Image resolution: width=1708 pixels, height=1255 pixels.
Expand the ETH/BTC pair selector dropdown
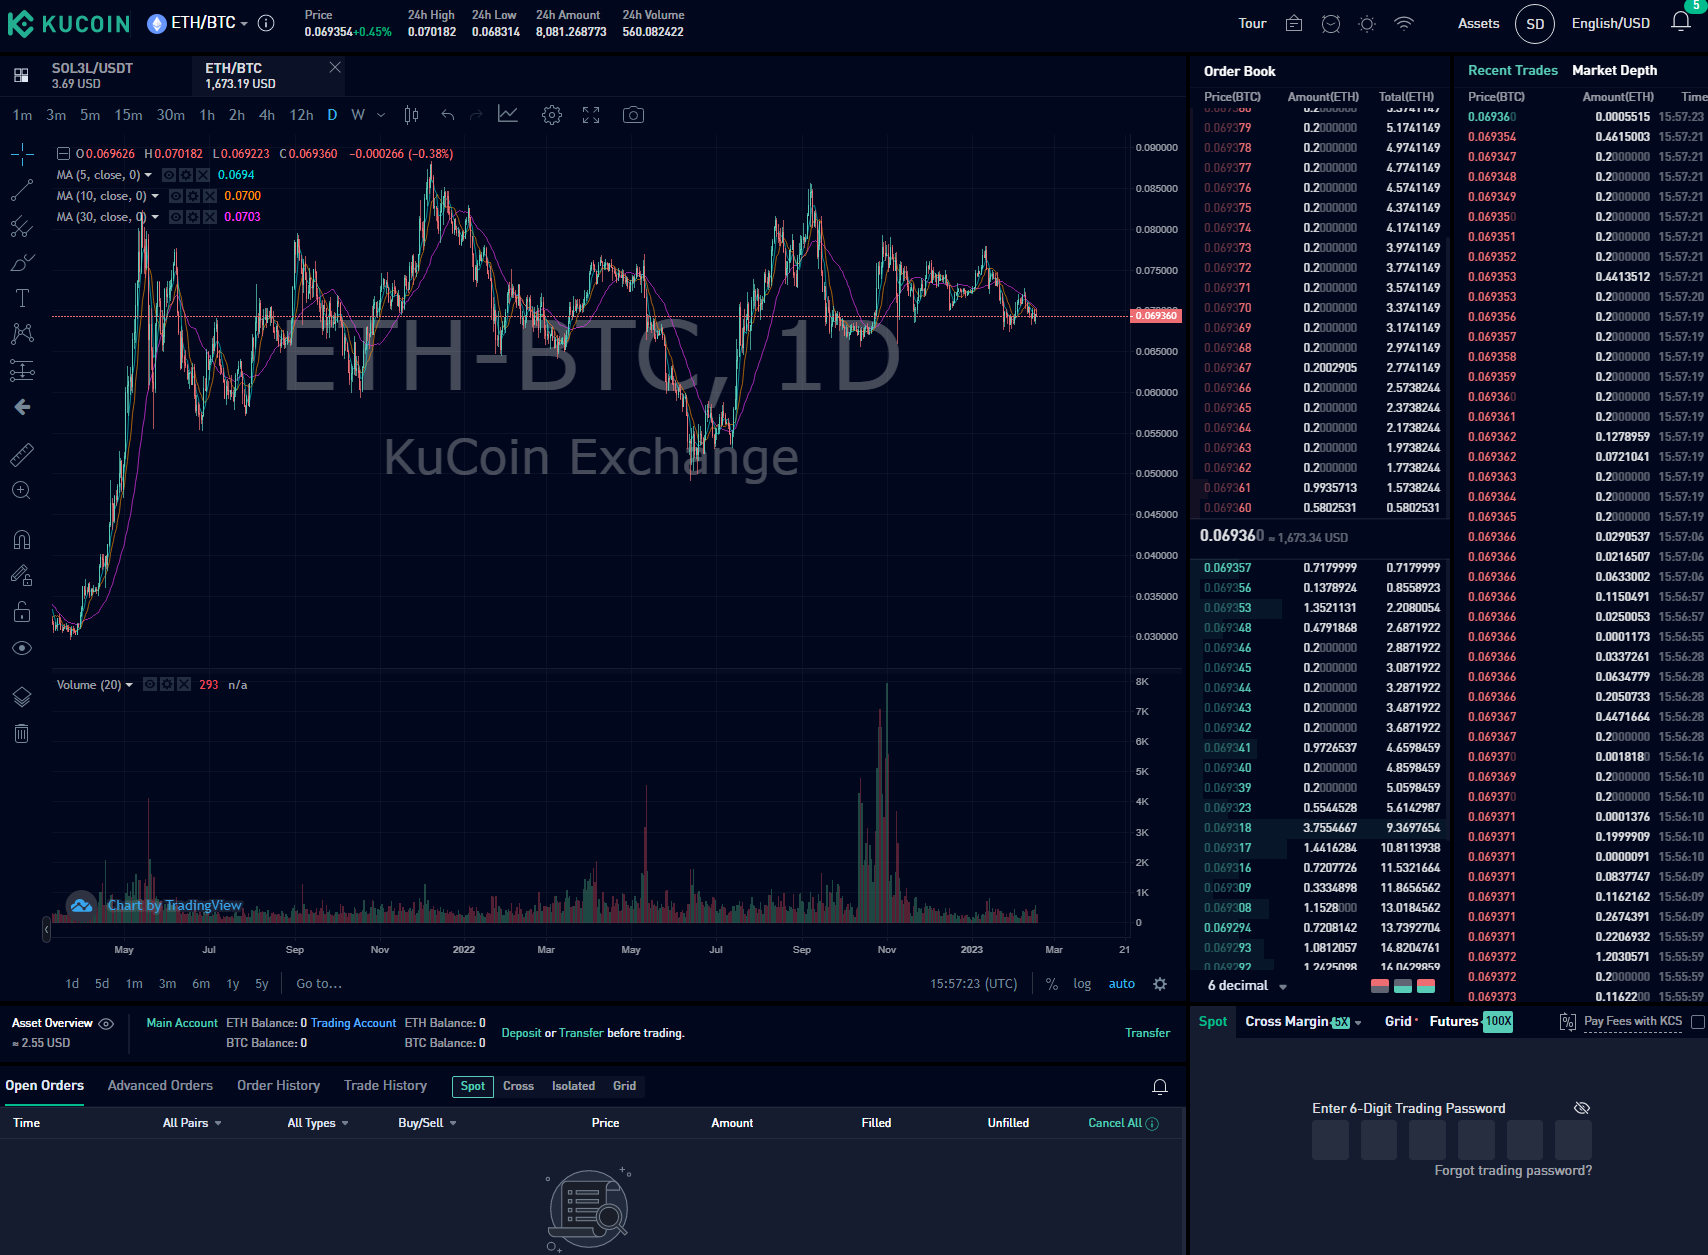[244, 24]
